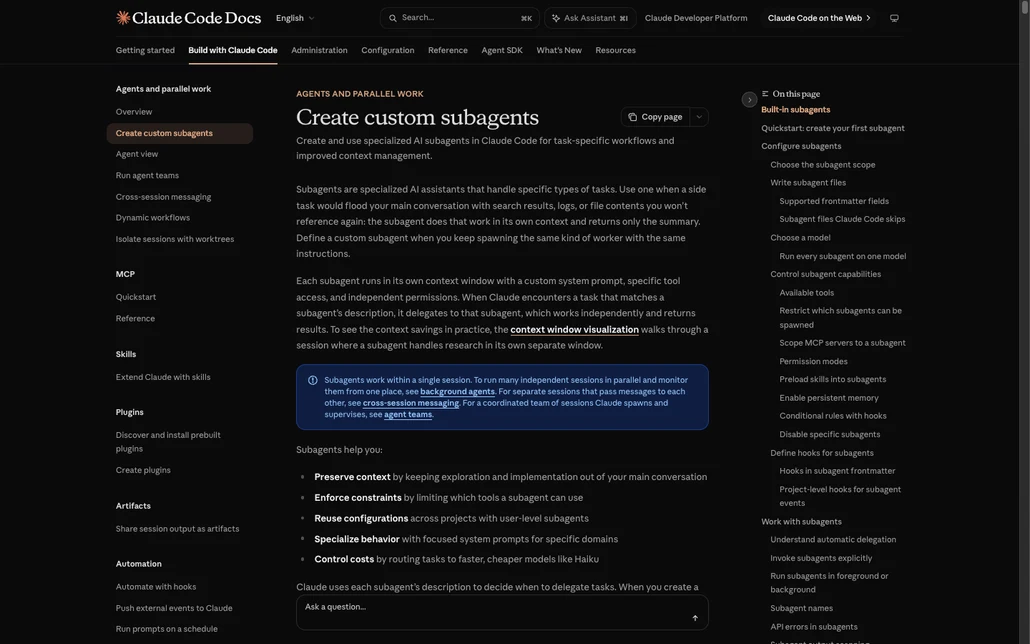Image resolution: width=1030 pixels, height=644 pixels.
Task: Open MCP Quickstart in sidebar
Action: tap(136, 297)
